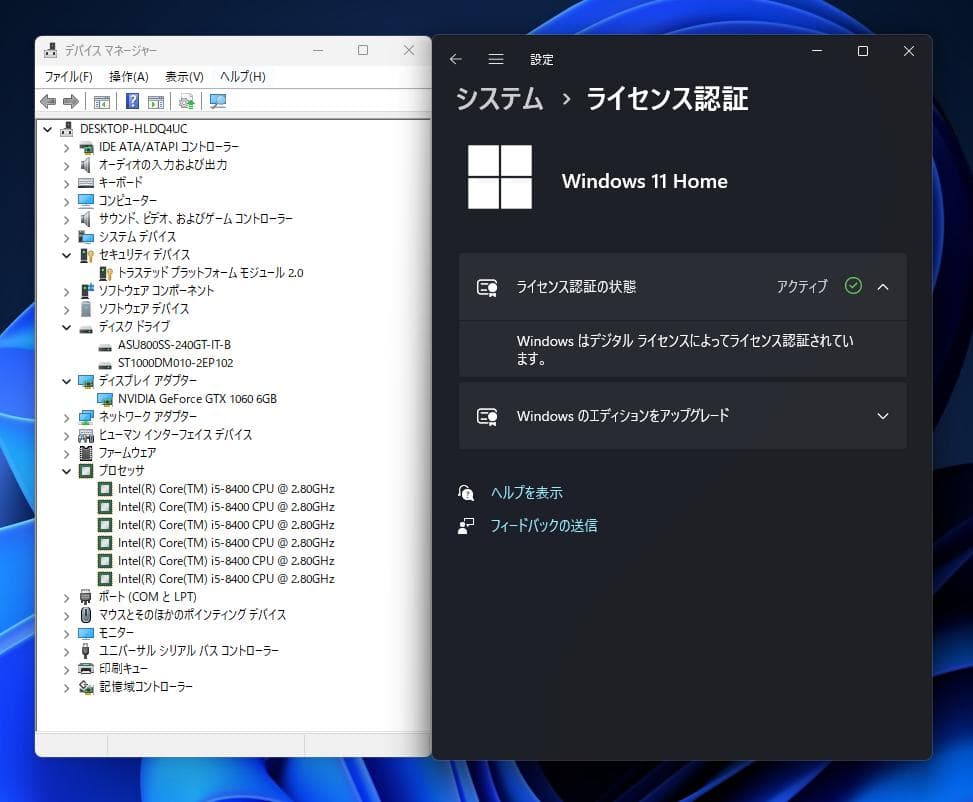This screenshot has width=973, height=802.
Task: Click the ヘルプを表示 link
Action: coord(527,492)
